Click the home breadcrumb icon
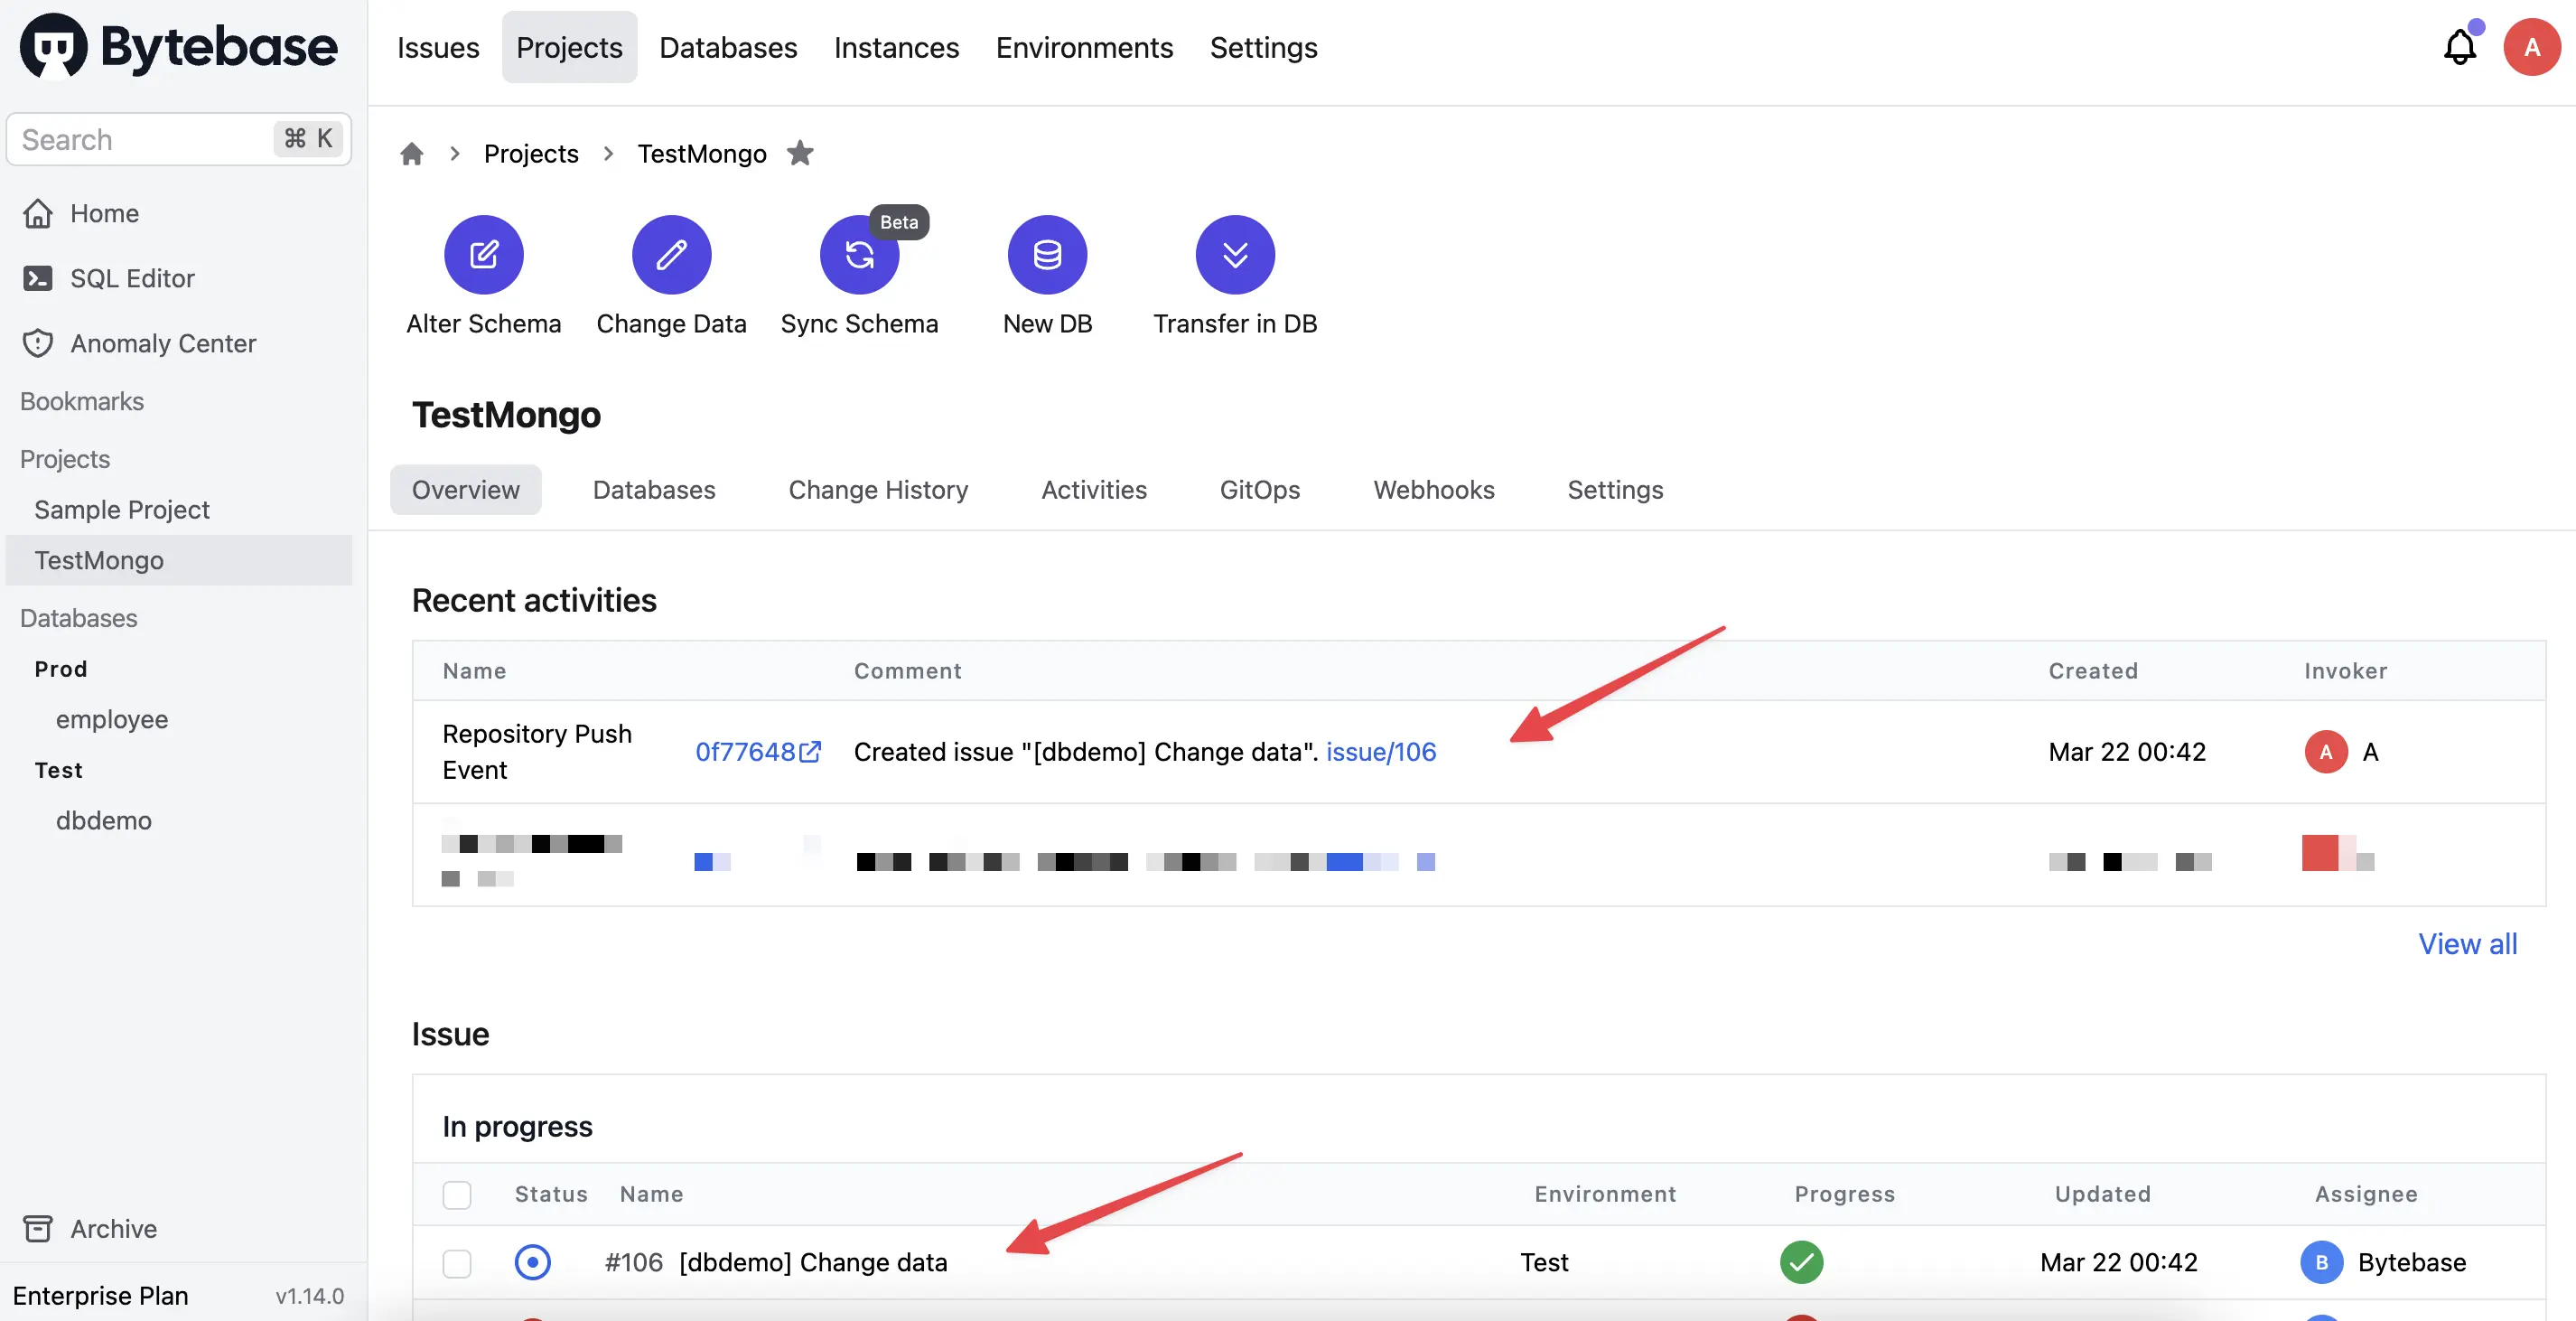This screenshot has width=2576, height=1321. (412, 154)
